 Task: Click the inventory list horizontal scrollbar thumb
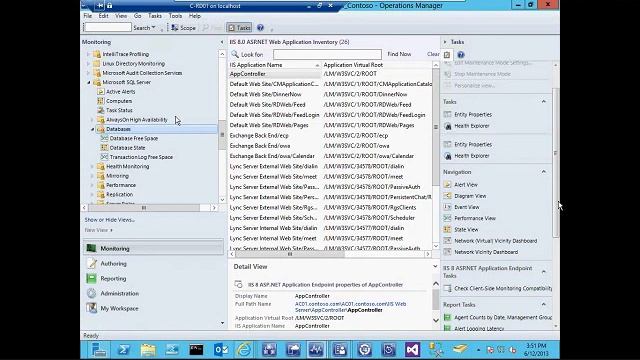tap(289, 254)
